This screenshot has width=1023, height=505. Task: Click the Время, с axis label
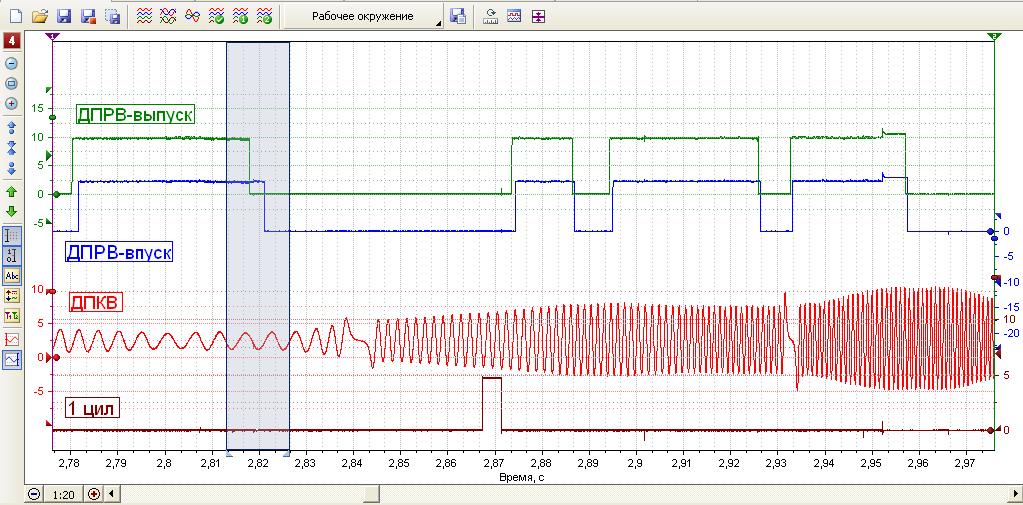[x=523, y=478]
